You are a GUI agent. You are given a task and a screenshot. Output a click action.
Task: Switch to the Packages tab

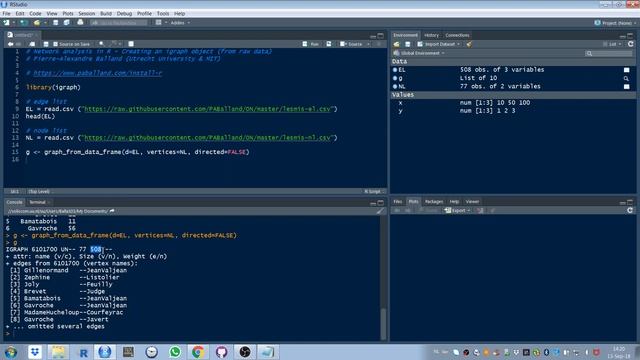tap(434, 202)
